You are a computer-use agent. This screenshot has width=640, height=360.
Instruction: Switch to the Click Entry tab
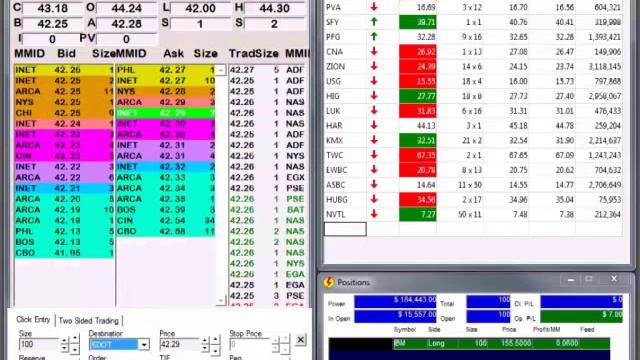(x=33, y=320)
